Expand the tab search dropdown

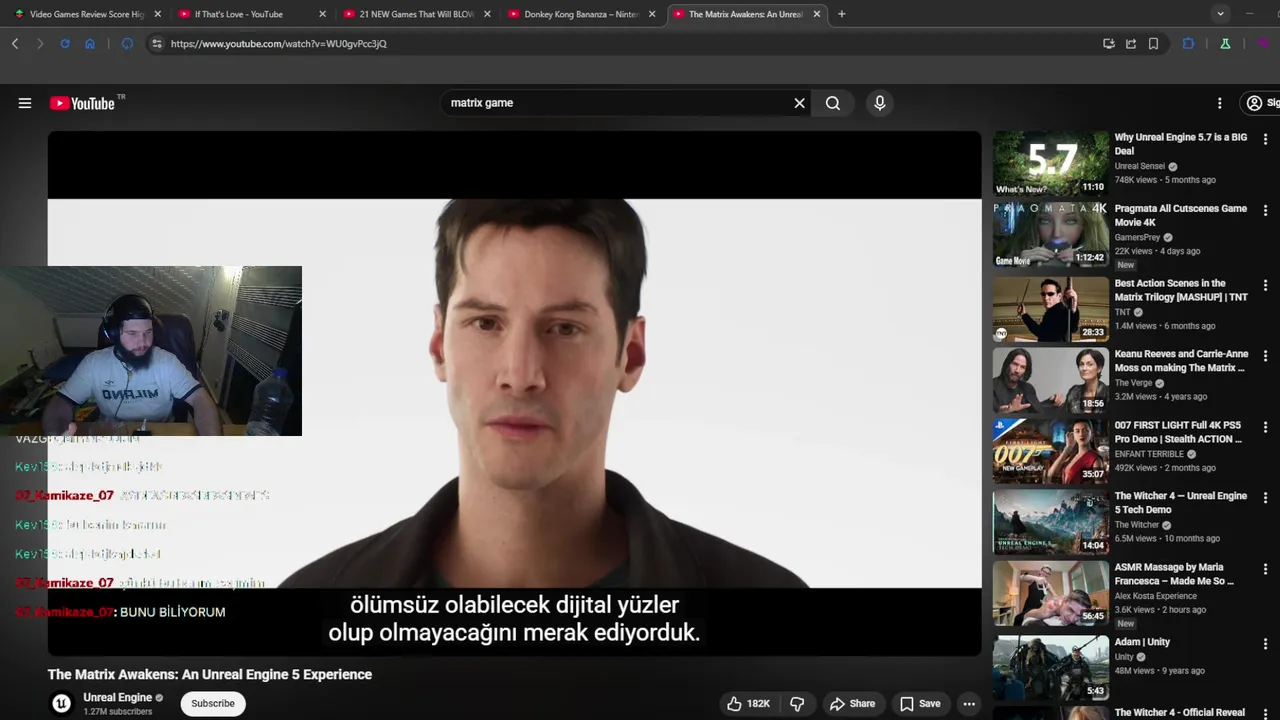pyautogui.click(x=1220, y=14)
